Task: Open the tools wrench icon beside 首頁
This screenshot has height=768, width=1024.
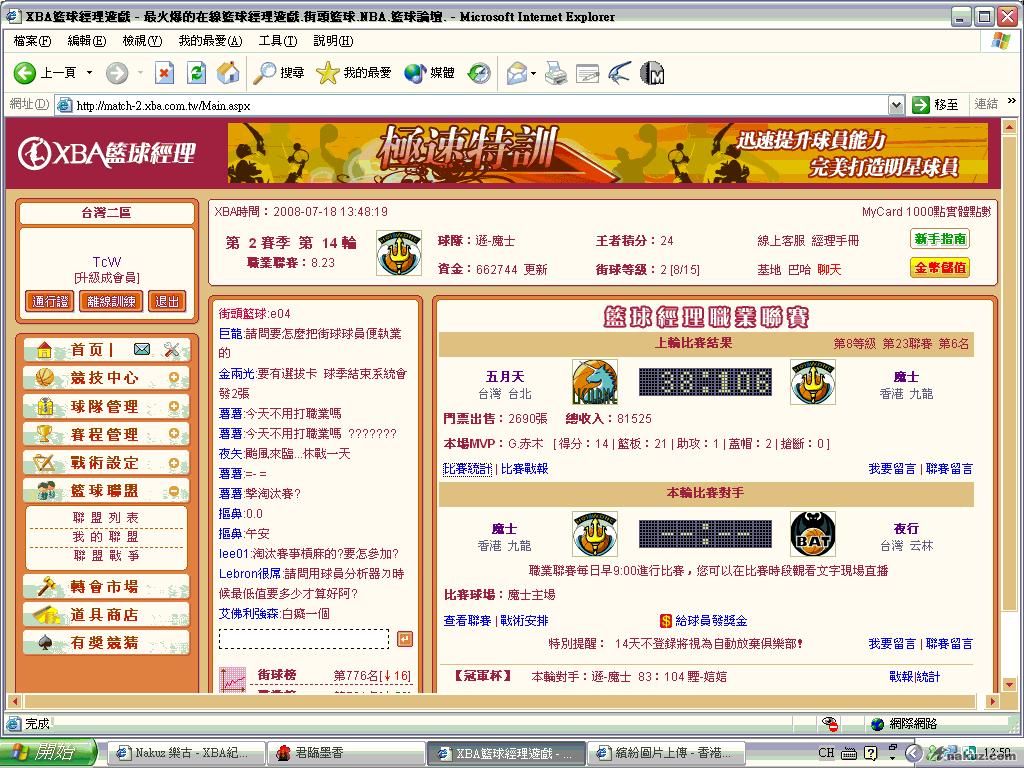Action: coord(172,349)
